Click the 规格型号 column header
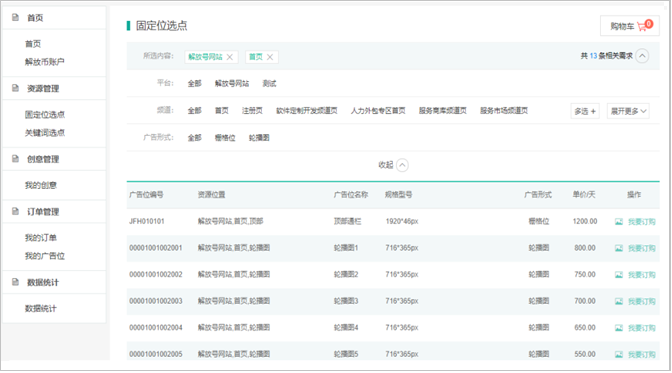Viewport: 672px width, 373px height. (x=399, y=195)
